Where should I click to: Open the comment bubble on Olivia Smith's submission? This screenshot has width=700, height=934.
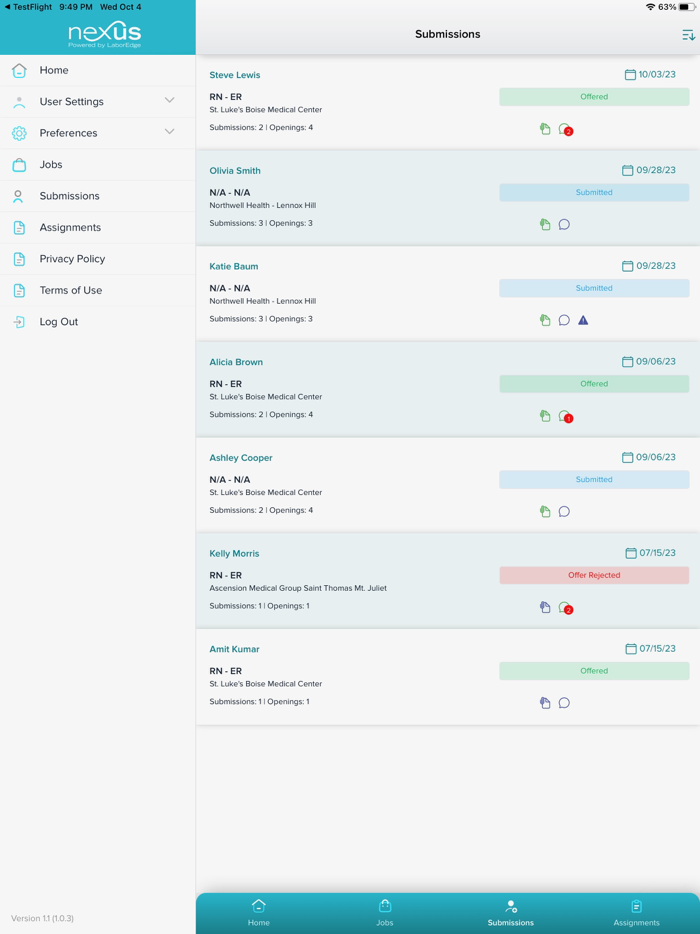[564, 224]
